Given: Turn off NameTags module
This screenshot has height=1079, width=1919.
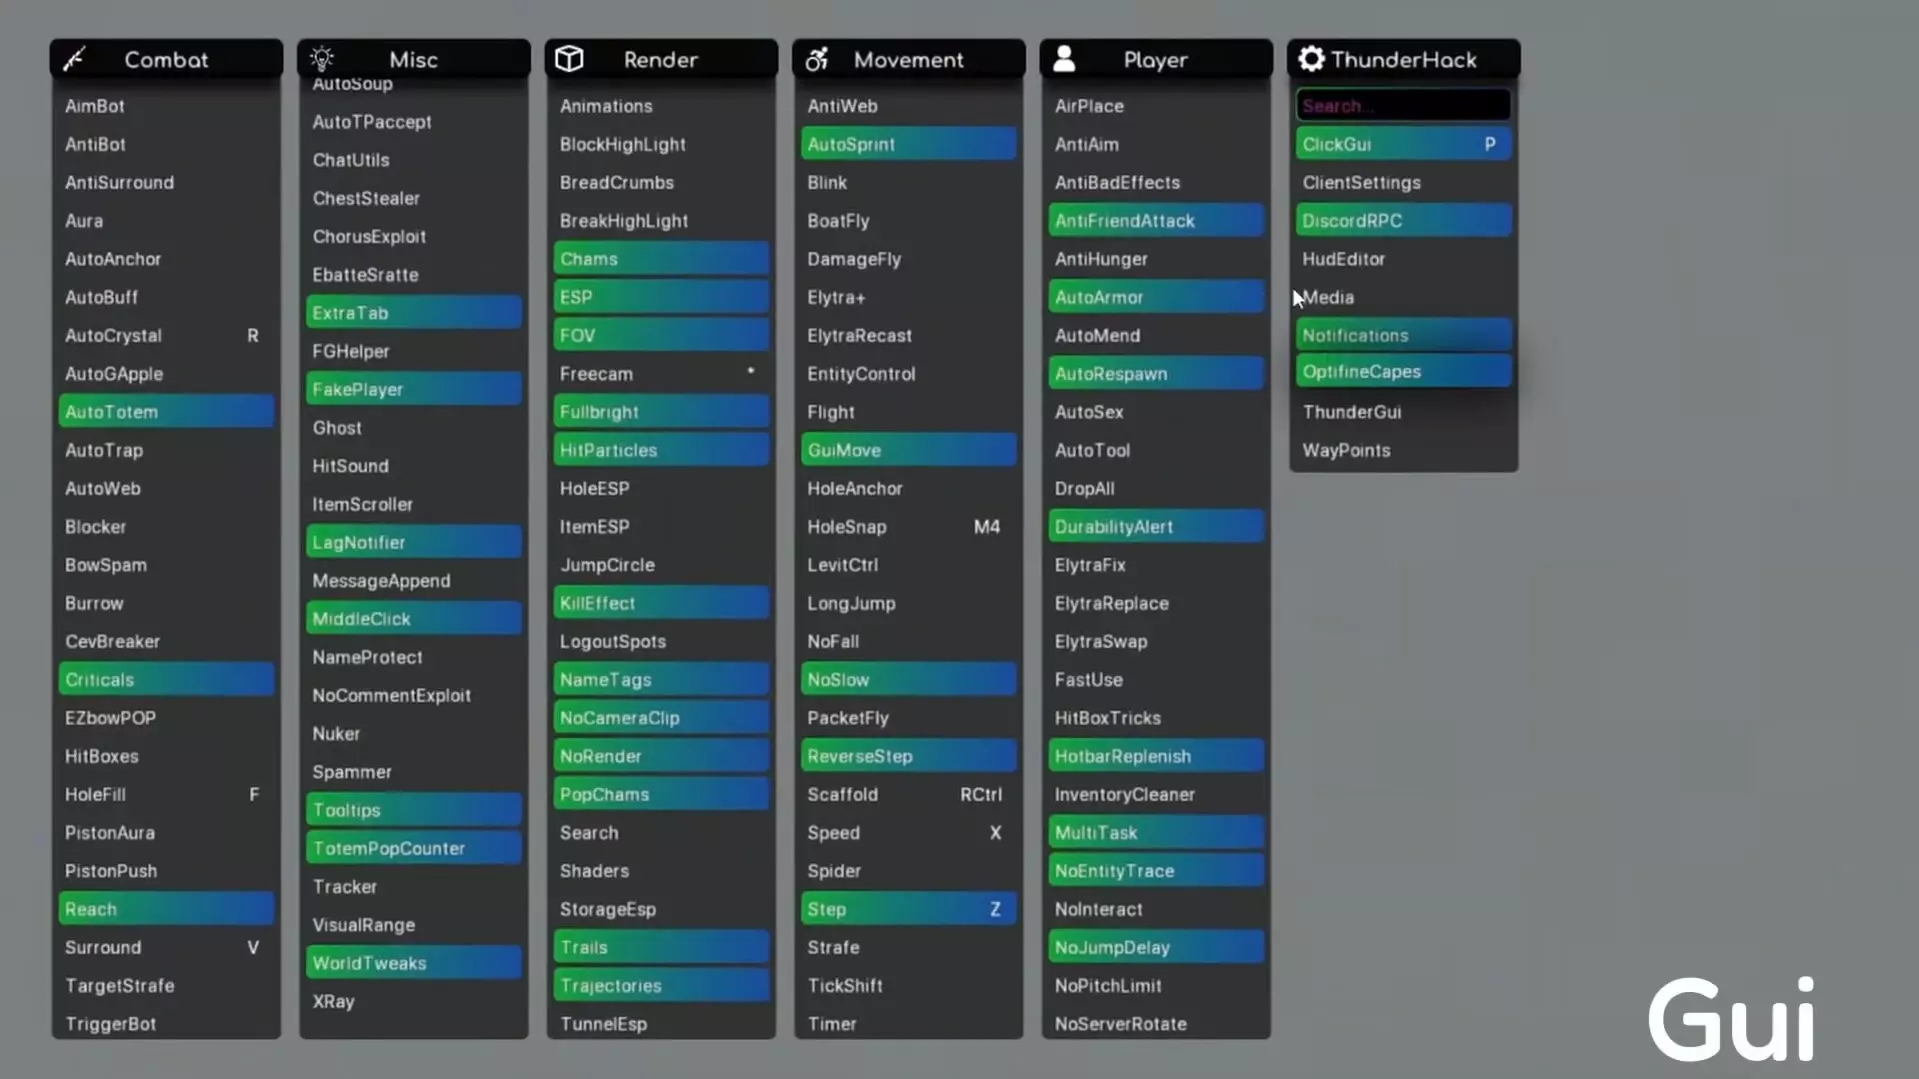Looking at the screenshot, I should pos(661,680).
